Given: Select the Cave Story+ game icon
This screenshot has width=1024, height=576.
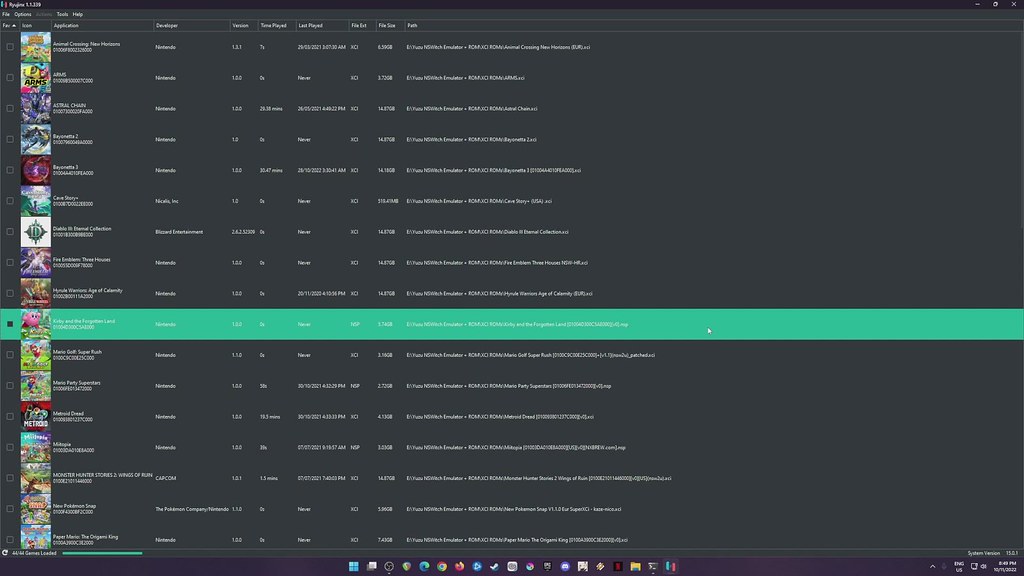Looking at the screenshot, I should 35,201.
